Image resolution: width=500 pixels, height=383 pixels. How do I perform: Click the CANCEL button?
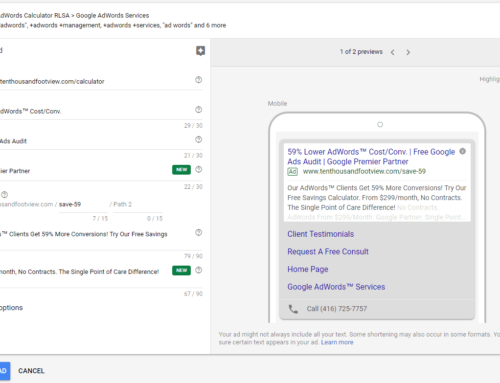(x=31, y=371)
